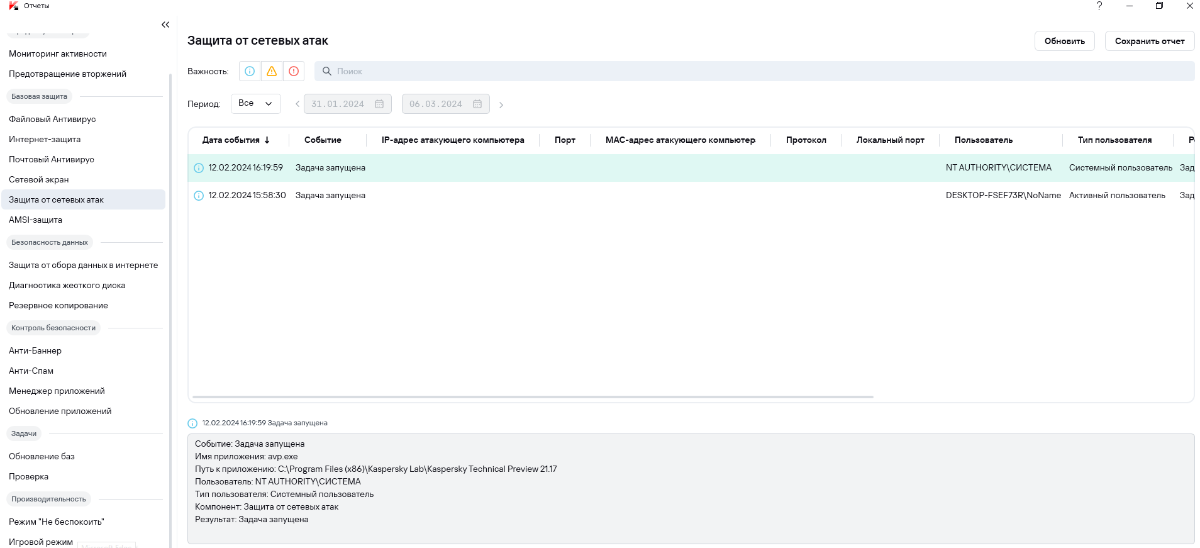Select Защита от сетевых атак in the sidebar

83,199
